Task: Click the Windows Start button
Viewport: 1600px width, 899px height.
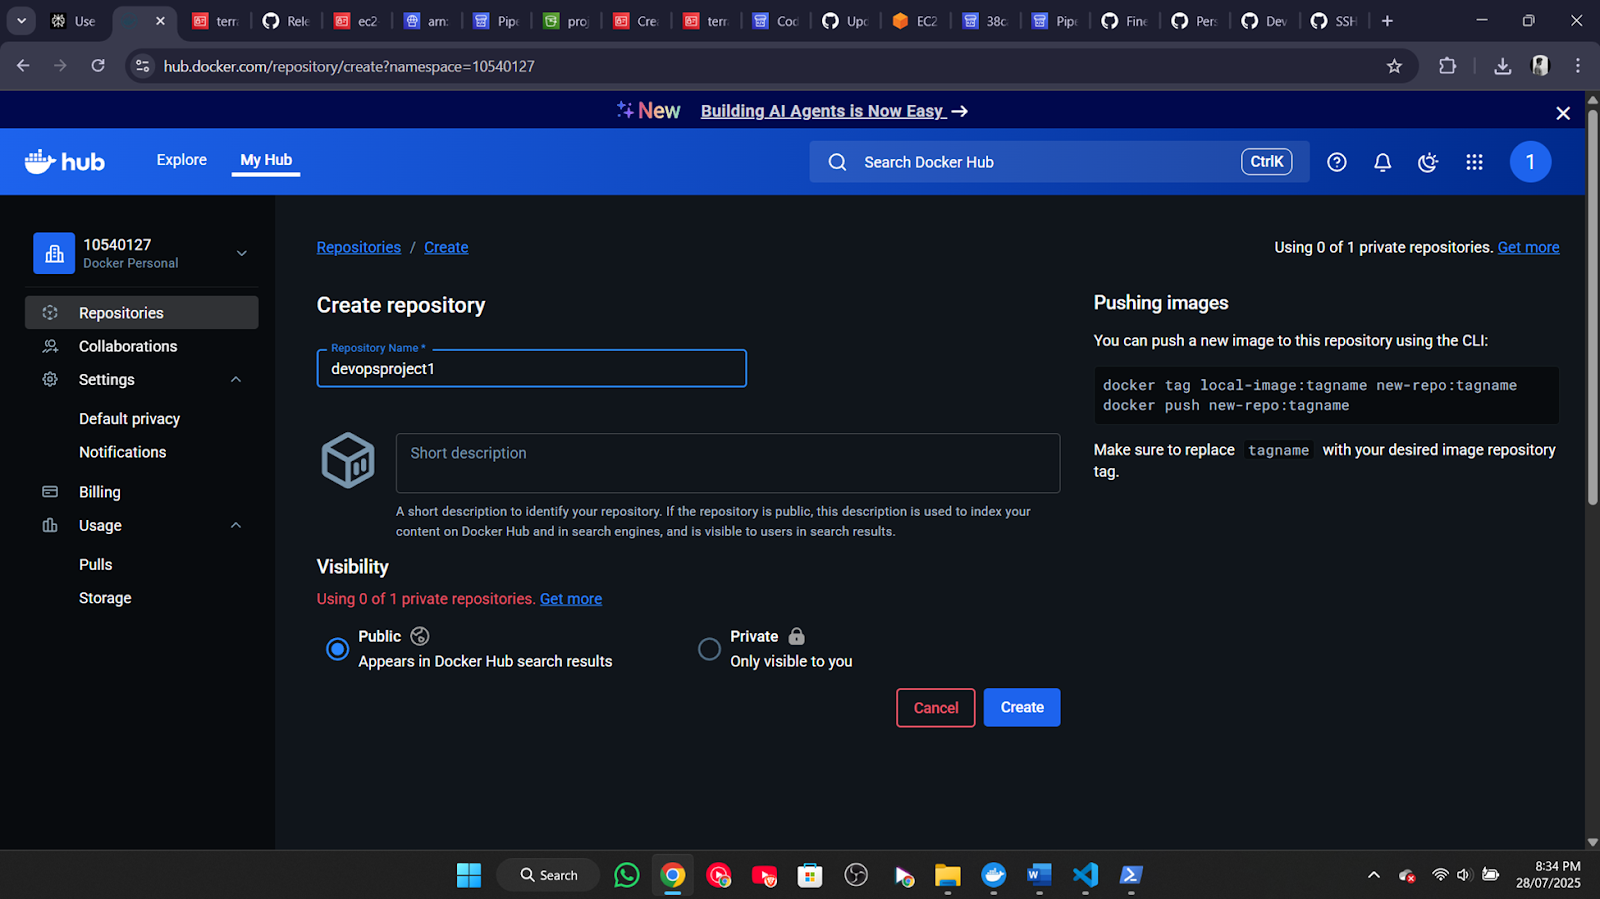Action: [469, 875]
